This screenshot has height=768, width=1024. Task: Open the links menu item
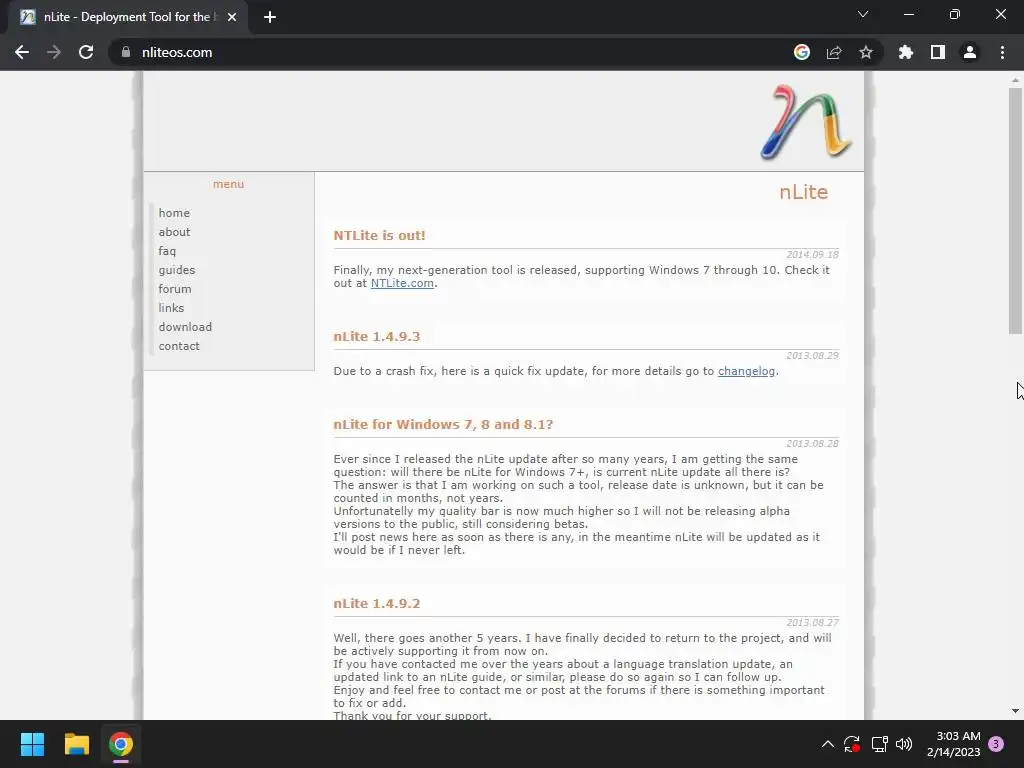coord(171,308)
